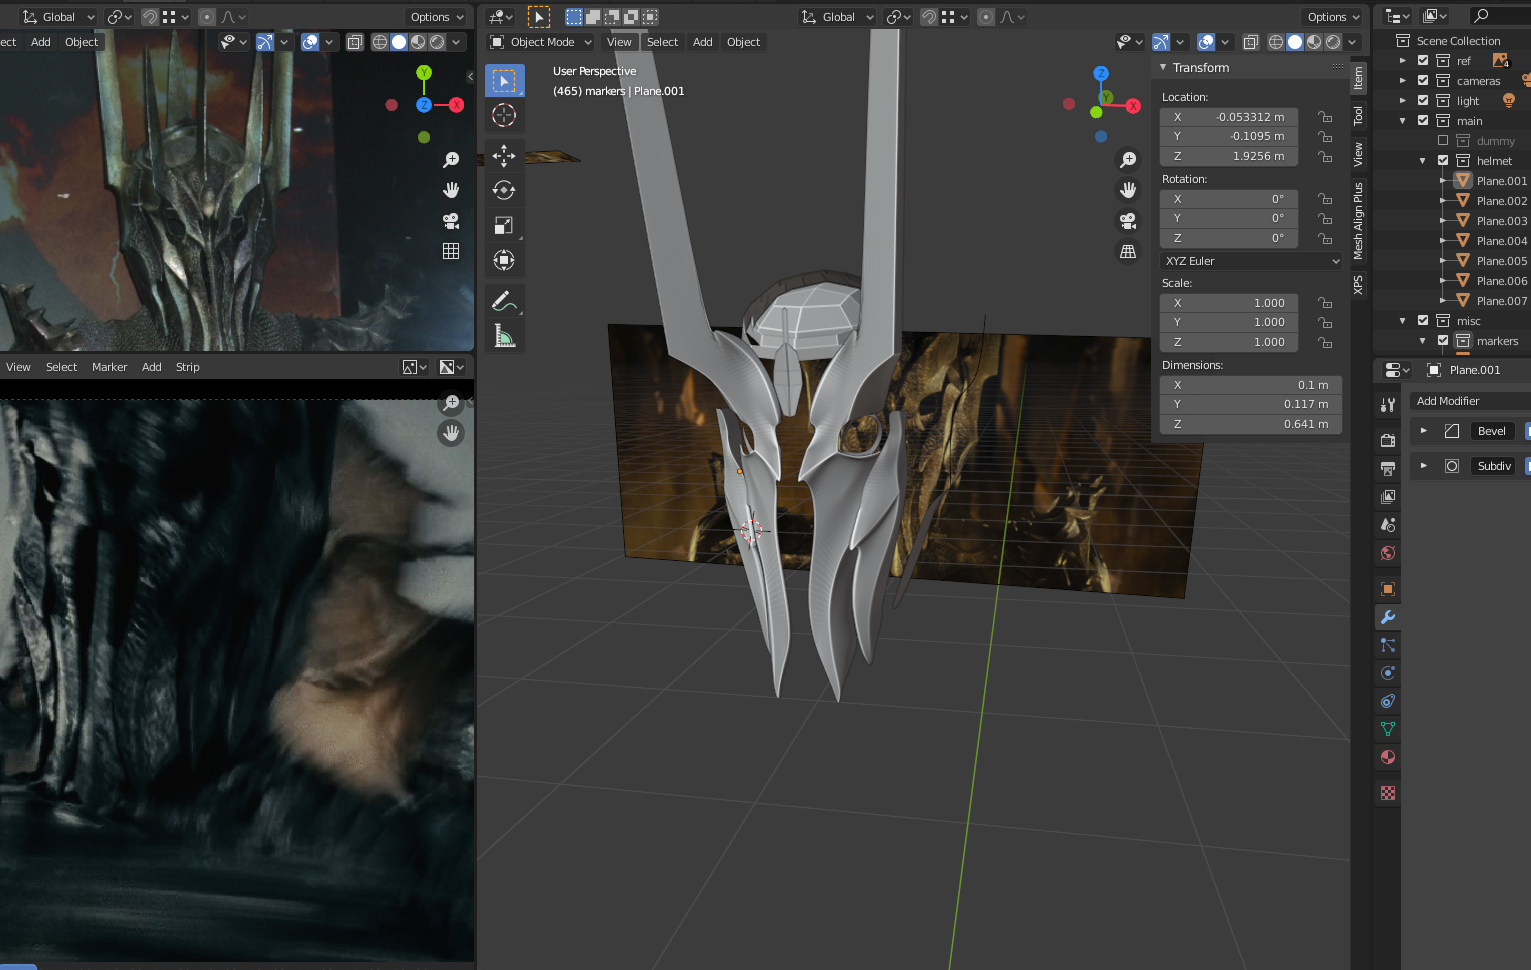Pick the Scale tool in toolbar

[504, 225]
